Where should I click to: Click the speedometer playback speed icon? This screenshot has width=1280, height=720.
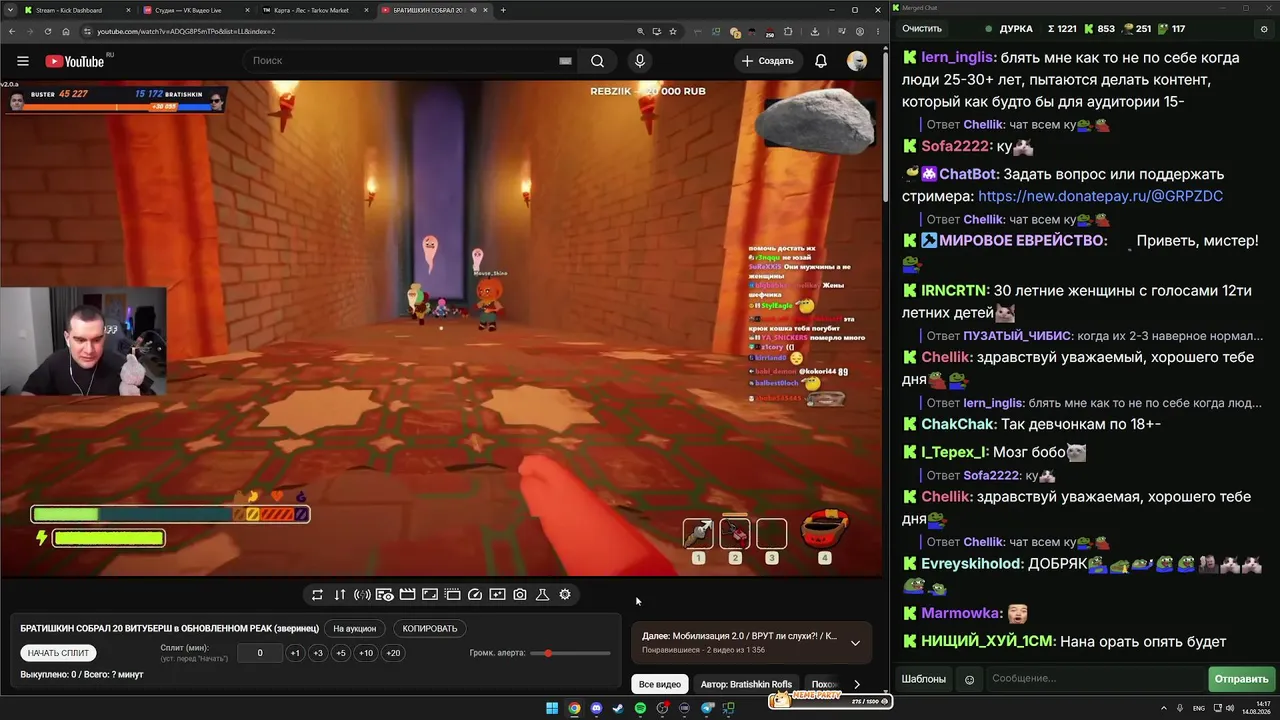(475, 594)
